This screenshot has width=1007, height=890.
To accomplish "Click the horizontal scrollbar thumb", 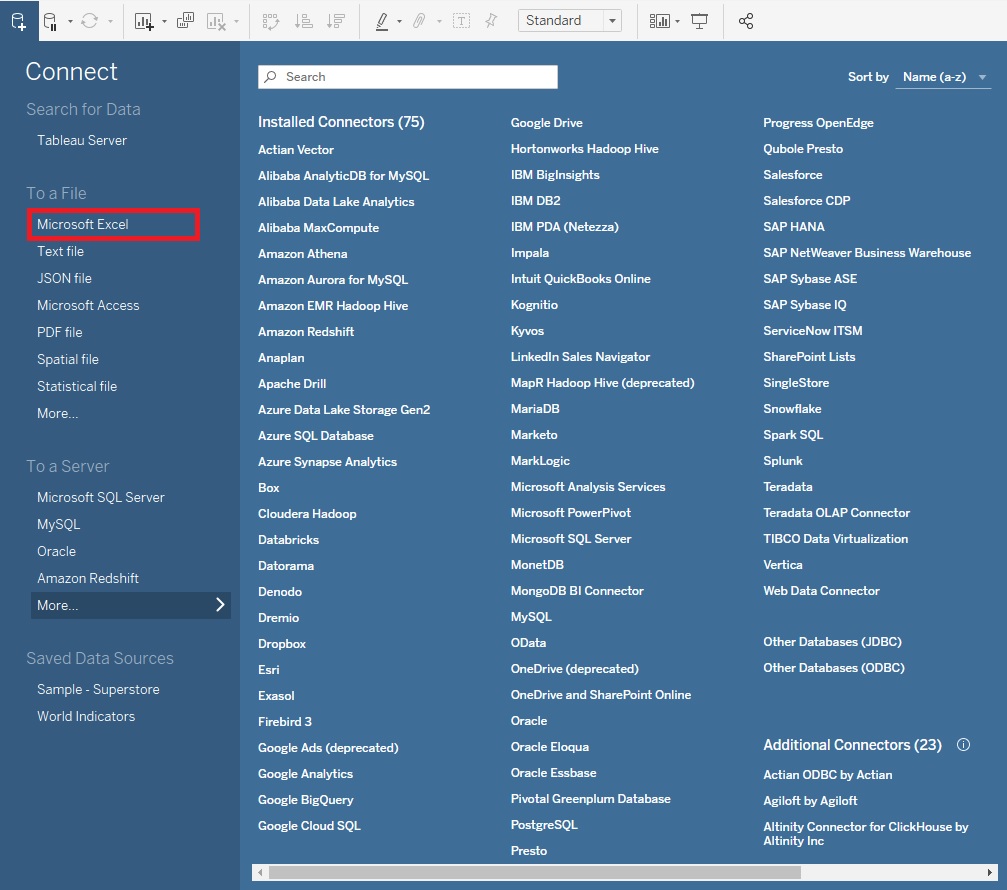I will [534, 872].
